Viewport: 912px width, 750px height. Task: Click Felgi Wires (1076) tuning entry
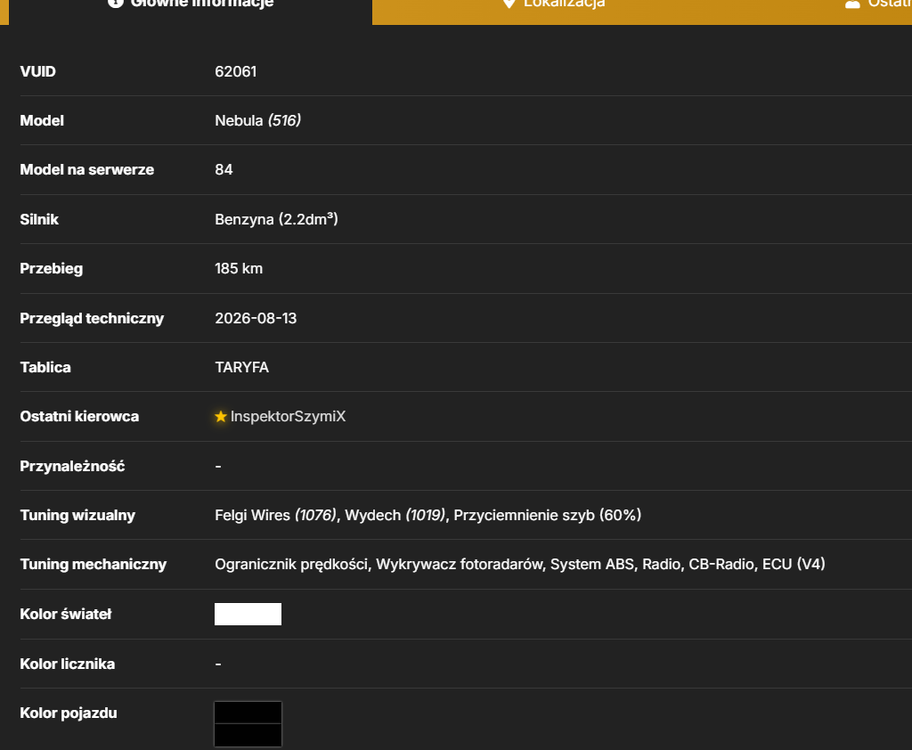pyautogui.click(x=276, y=516)
